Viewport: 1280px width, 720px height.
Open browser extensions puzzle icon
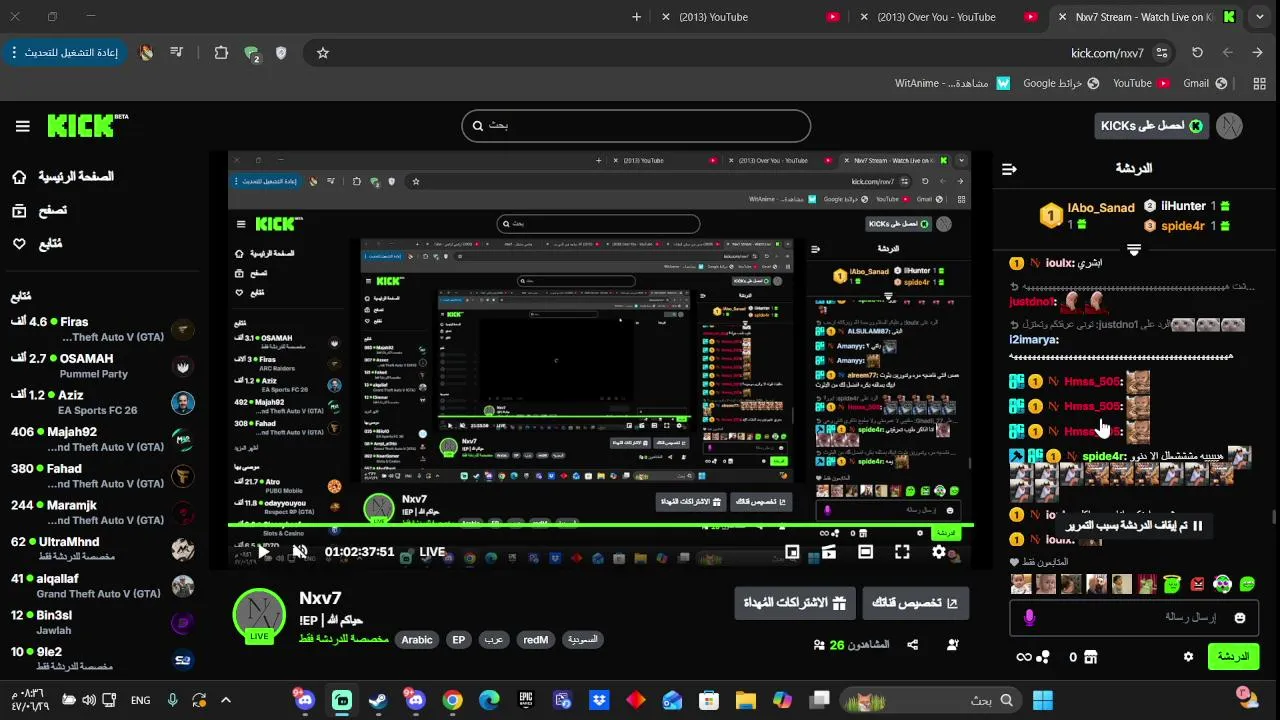click(221, 53)
